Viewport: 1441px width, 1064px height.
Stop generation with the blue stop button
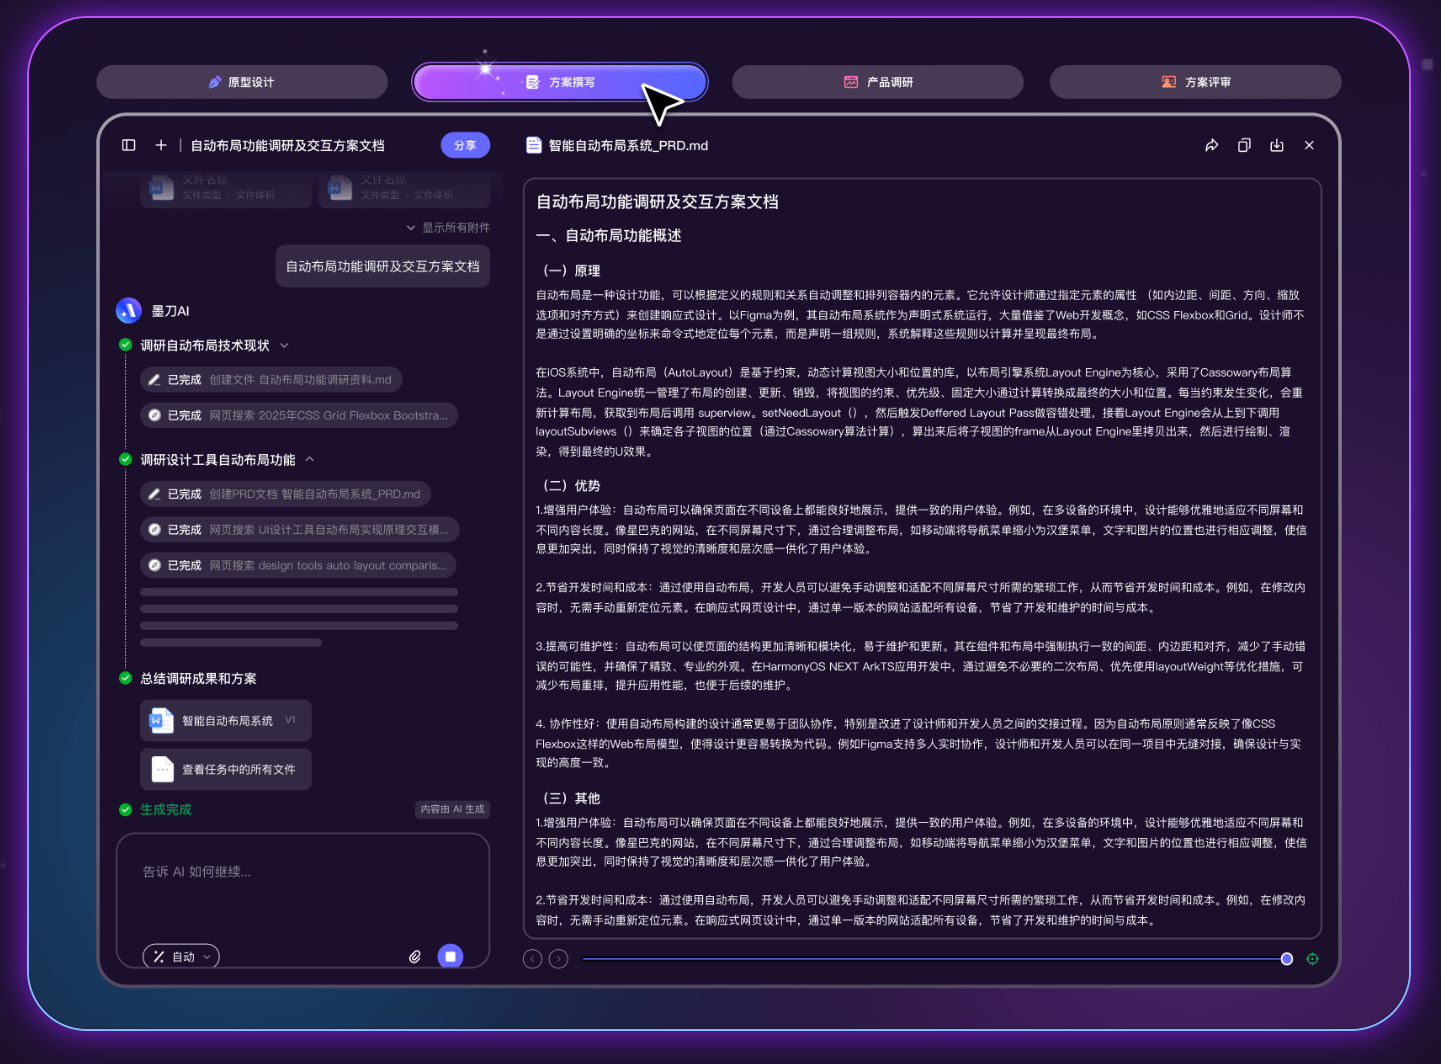pyautogui.click(x=450, y=956)
